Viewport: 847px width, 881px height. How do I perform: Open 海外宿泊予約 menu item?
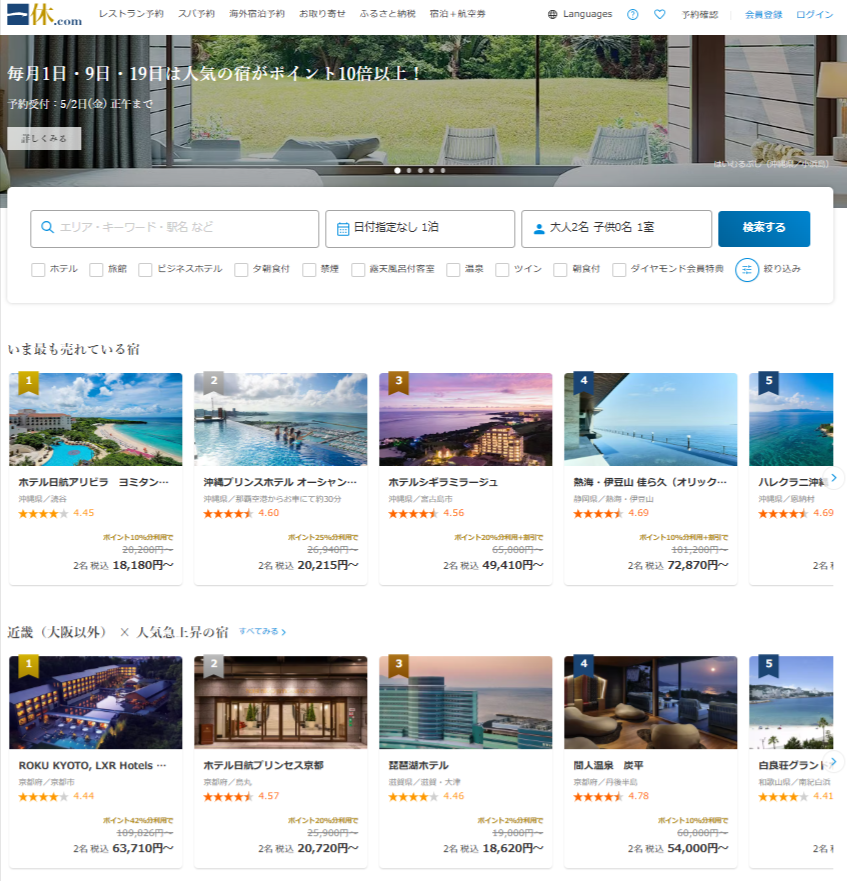257,14
